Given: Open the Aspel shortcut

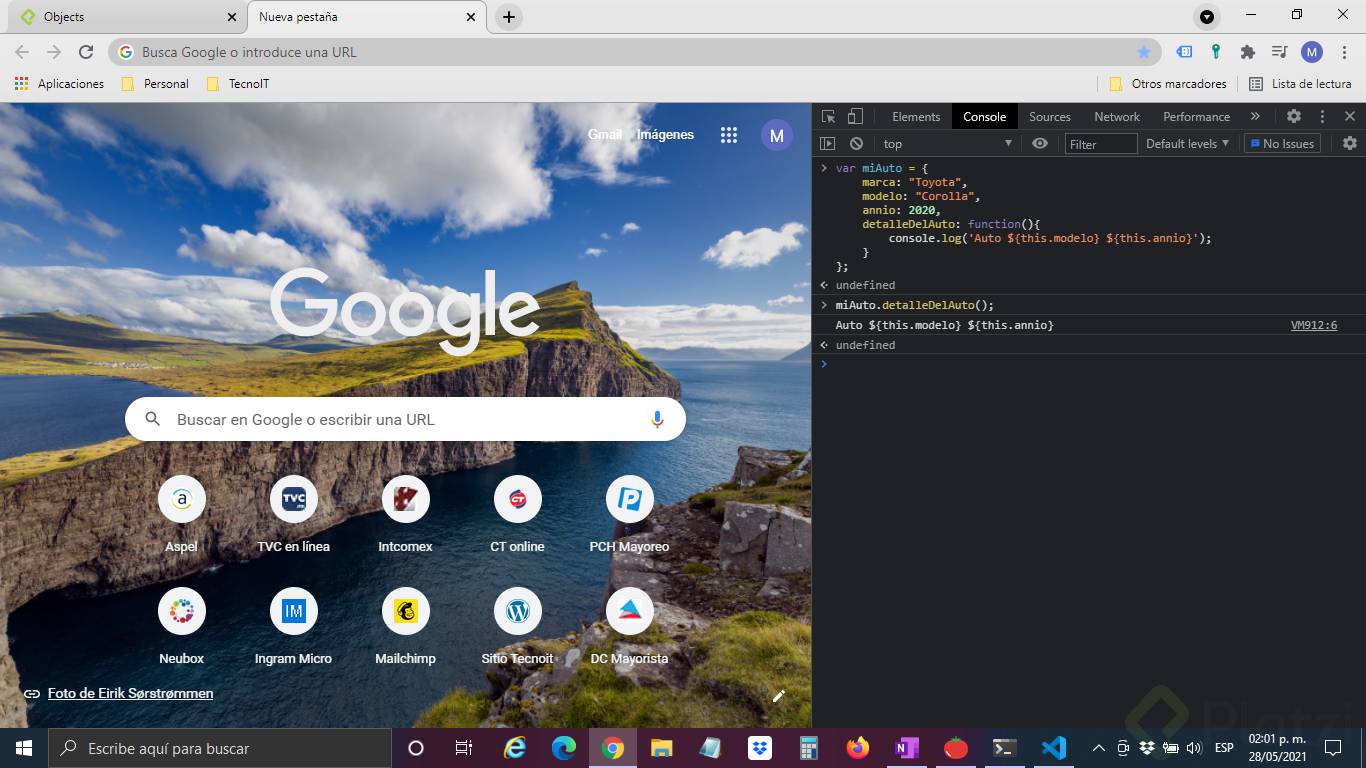Looking at the screenshot, I should [182, 515].
